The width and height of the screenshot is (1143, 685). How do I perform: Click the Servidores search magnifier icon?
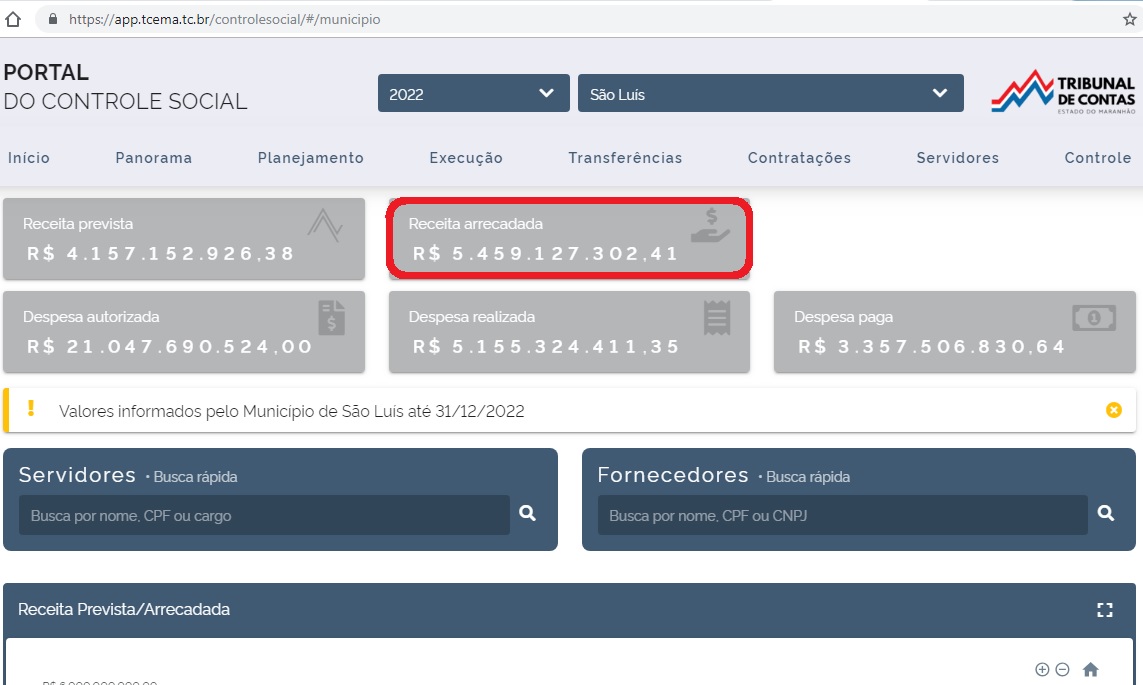pos(528,514)
